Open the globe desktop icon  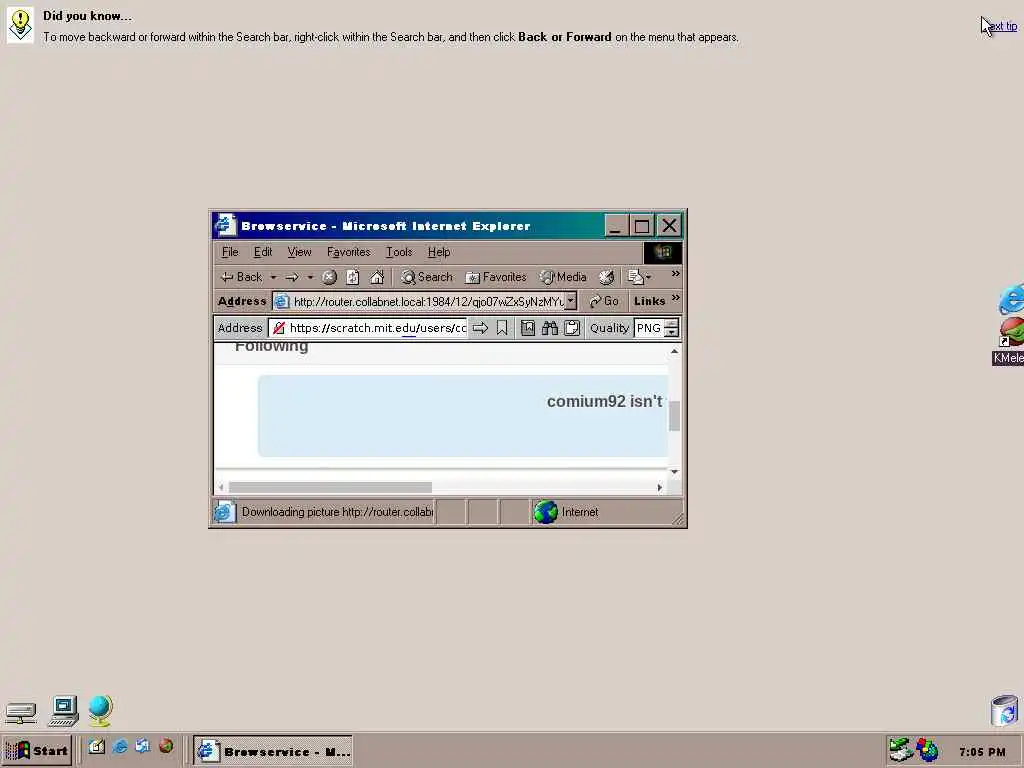click(100, 711)
